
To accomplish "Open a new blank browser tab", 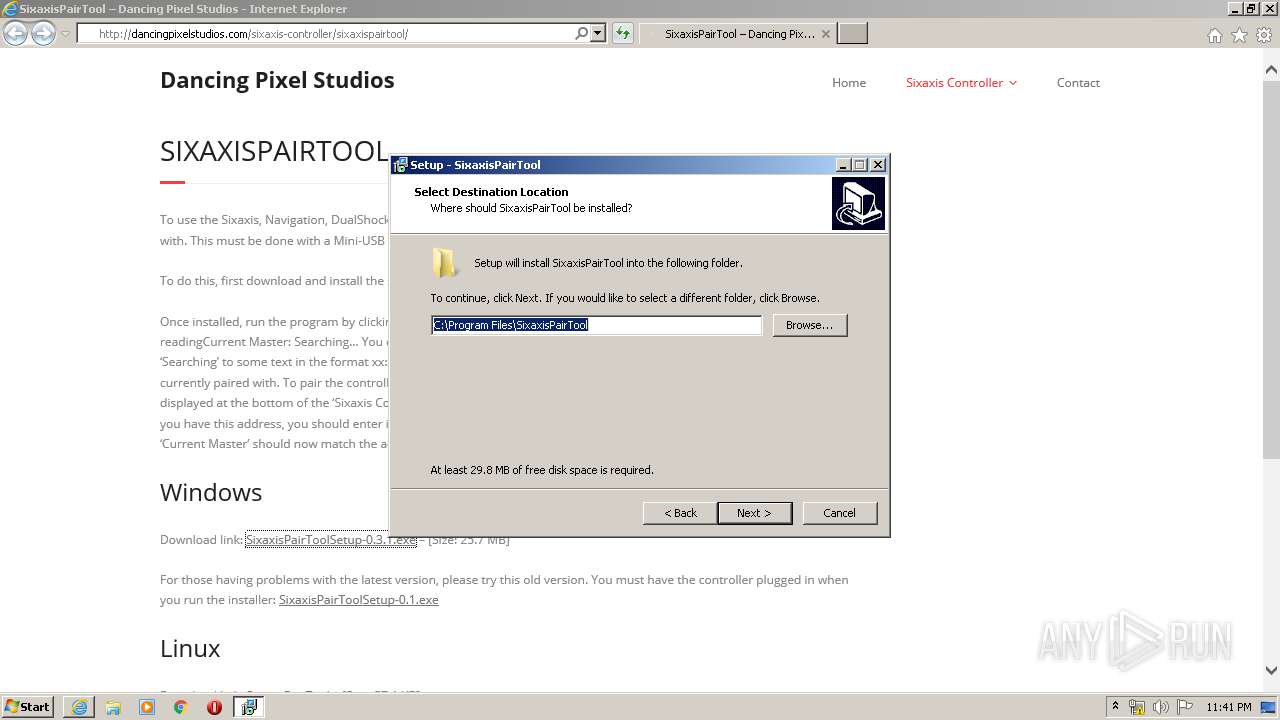I will [852, 34].
